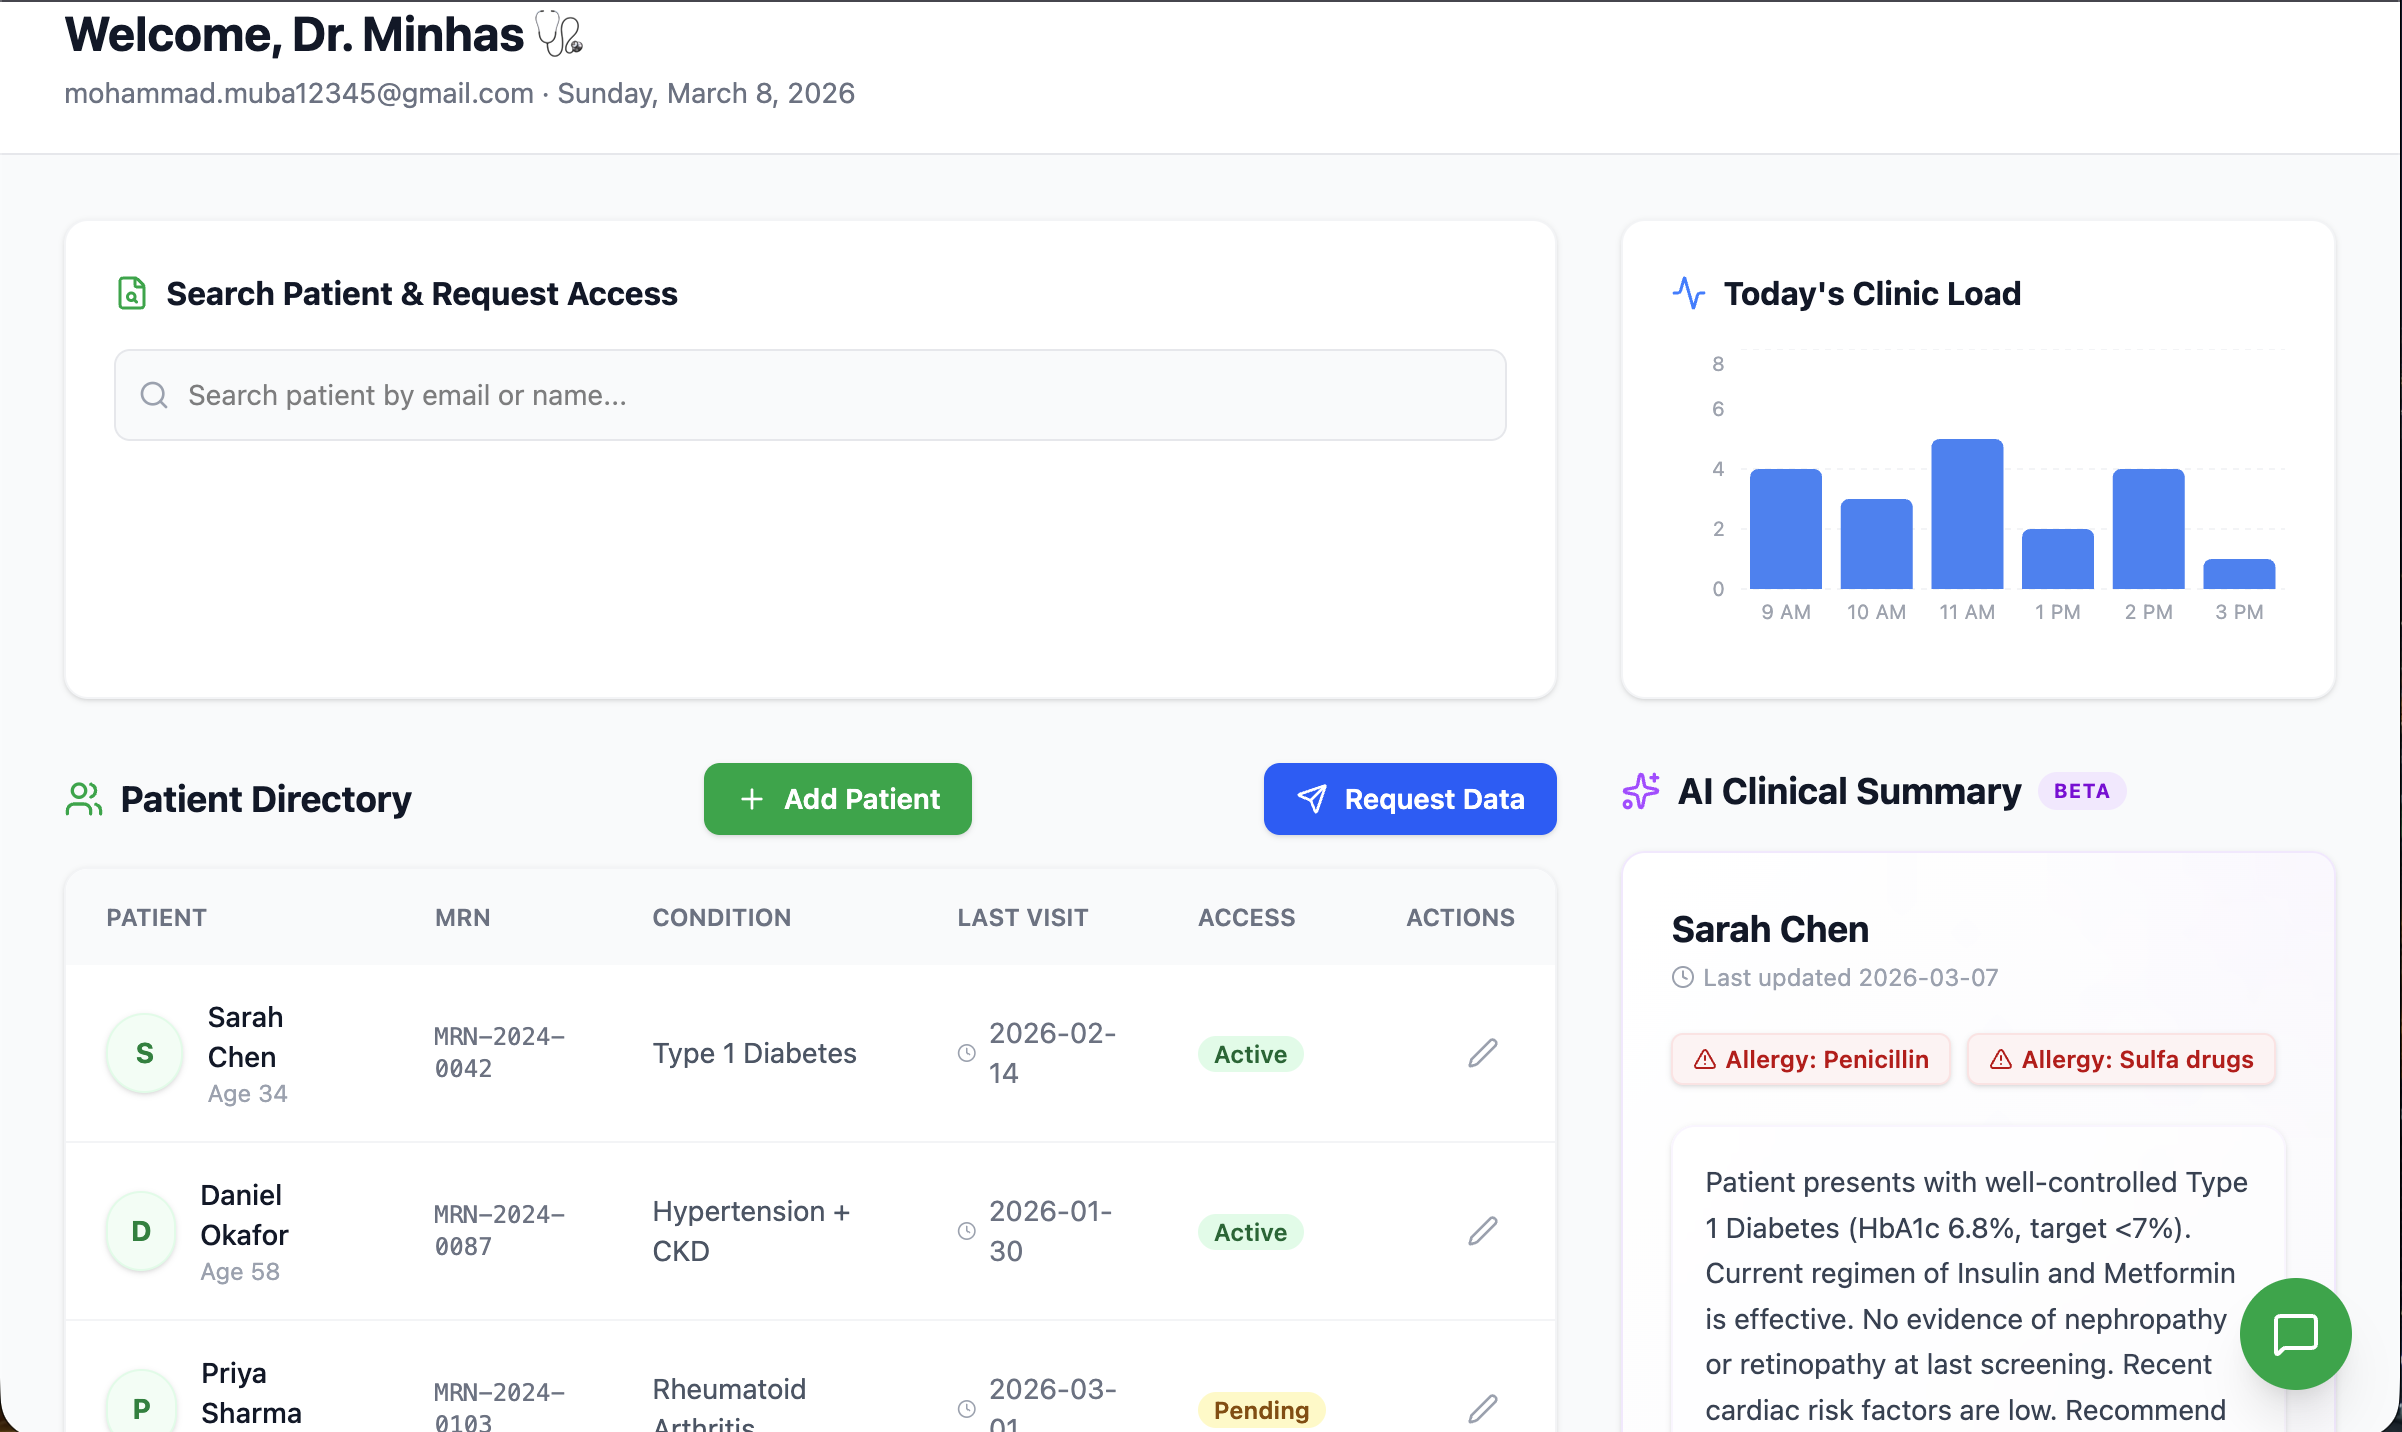Click Priya Sharma's edit pencil icon
This screenshot has width=2402, height=1432.
(x=1482, y=1408)
